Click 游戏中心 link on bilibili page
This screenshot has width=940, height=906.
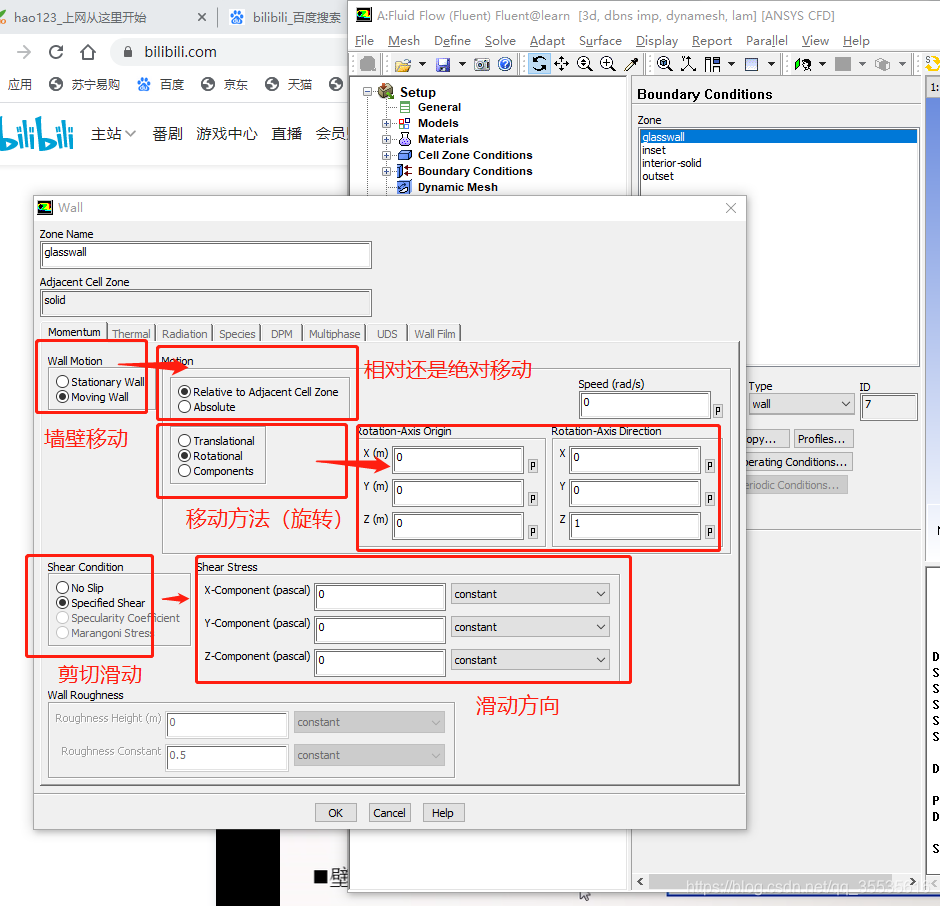pyautogui.click(x=227, y=133)
